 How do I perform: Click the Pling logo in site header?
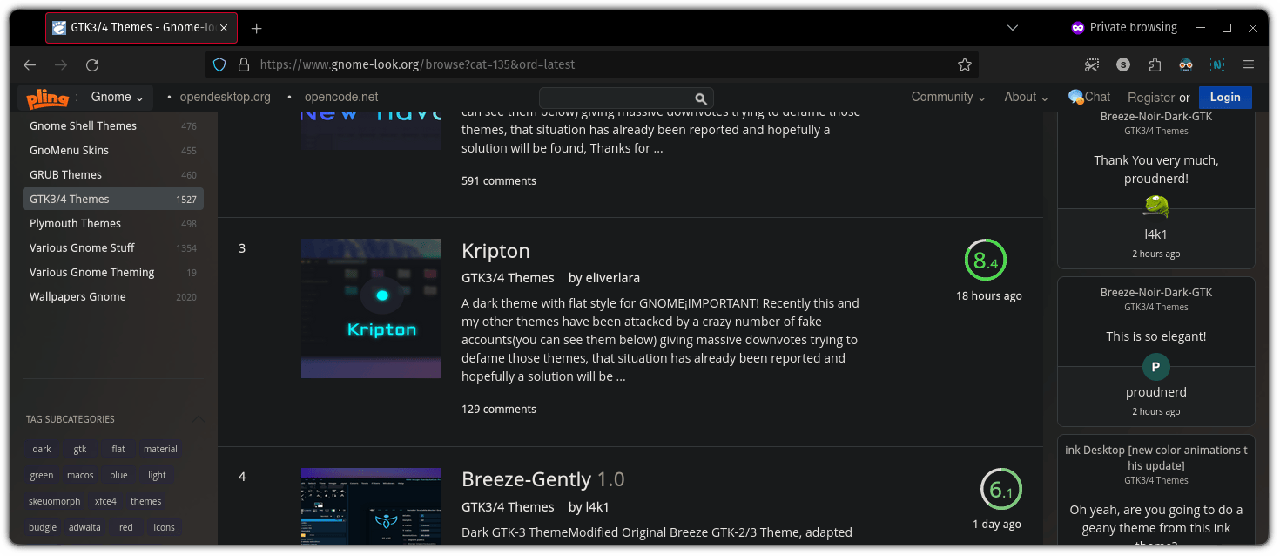(47, 98)
